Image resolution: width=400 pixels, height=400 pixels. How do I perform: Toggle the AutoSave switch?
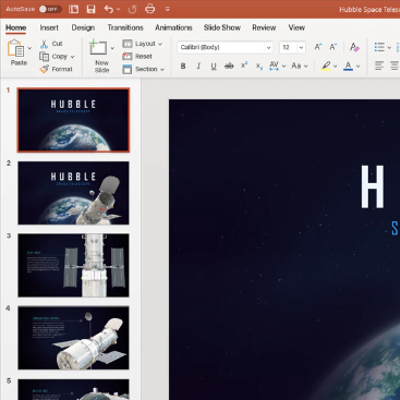click(50, 9)
